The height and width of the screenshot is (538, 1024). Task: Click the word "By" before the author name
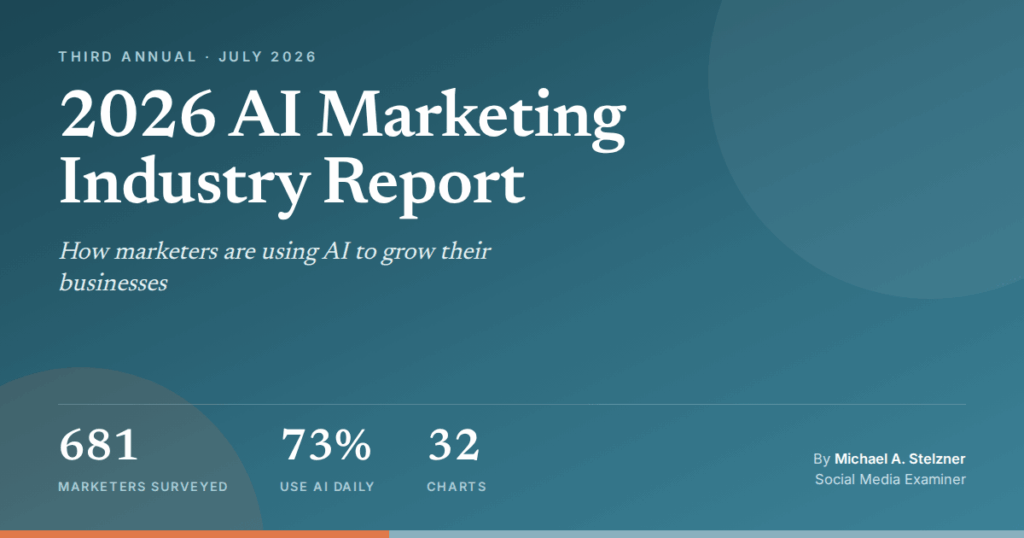click(822, 459)
